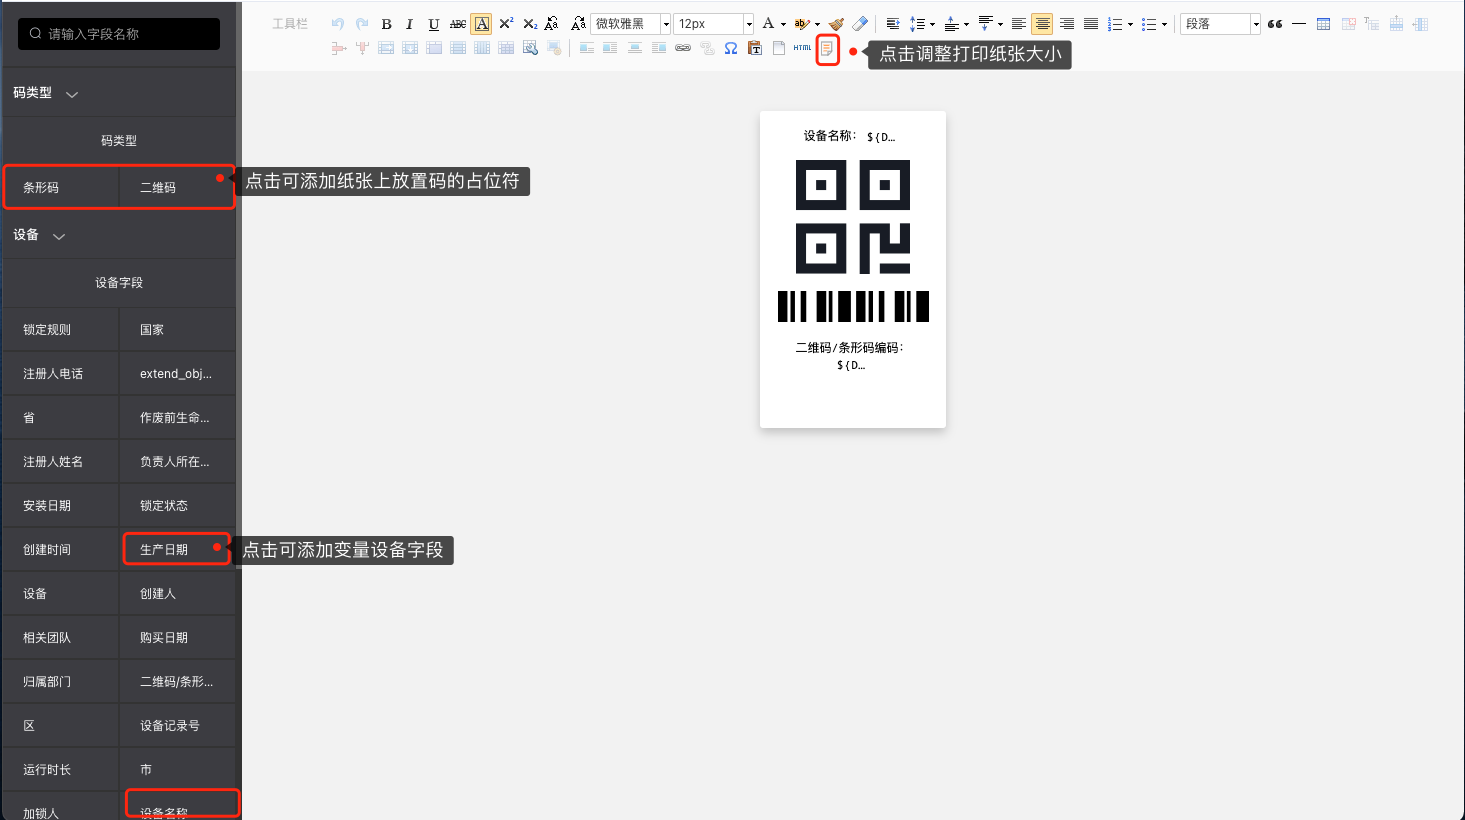Click the paste as plain text icon

pos(755,48)
